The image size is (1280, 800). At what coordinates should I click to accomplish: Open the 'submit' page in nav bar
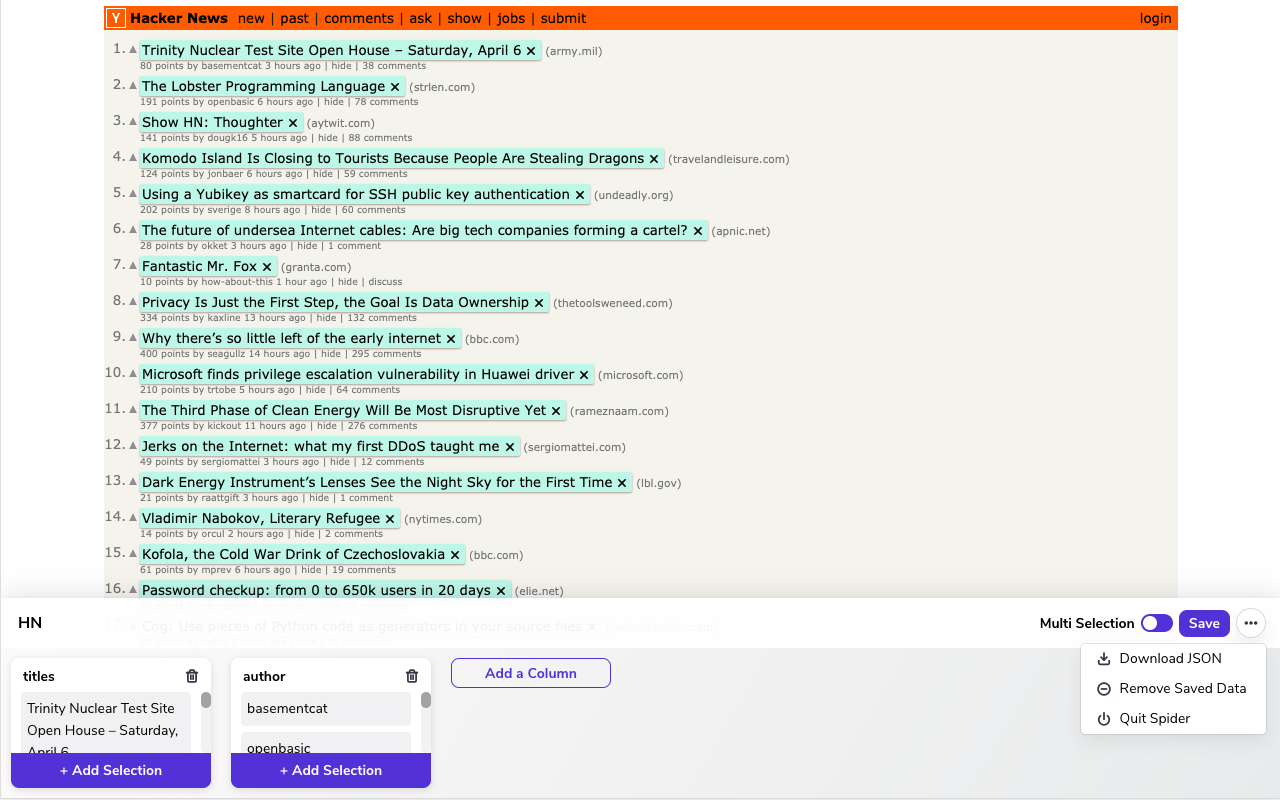coord(563,18)
